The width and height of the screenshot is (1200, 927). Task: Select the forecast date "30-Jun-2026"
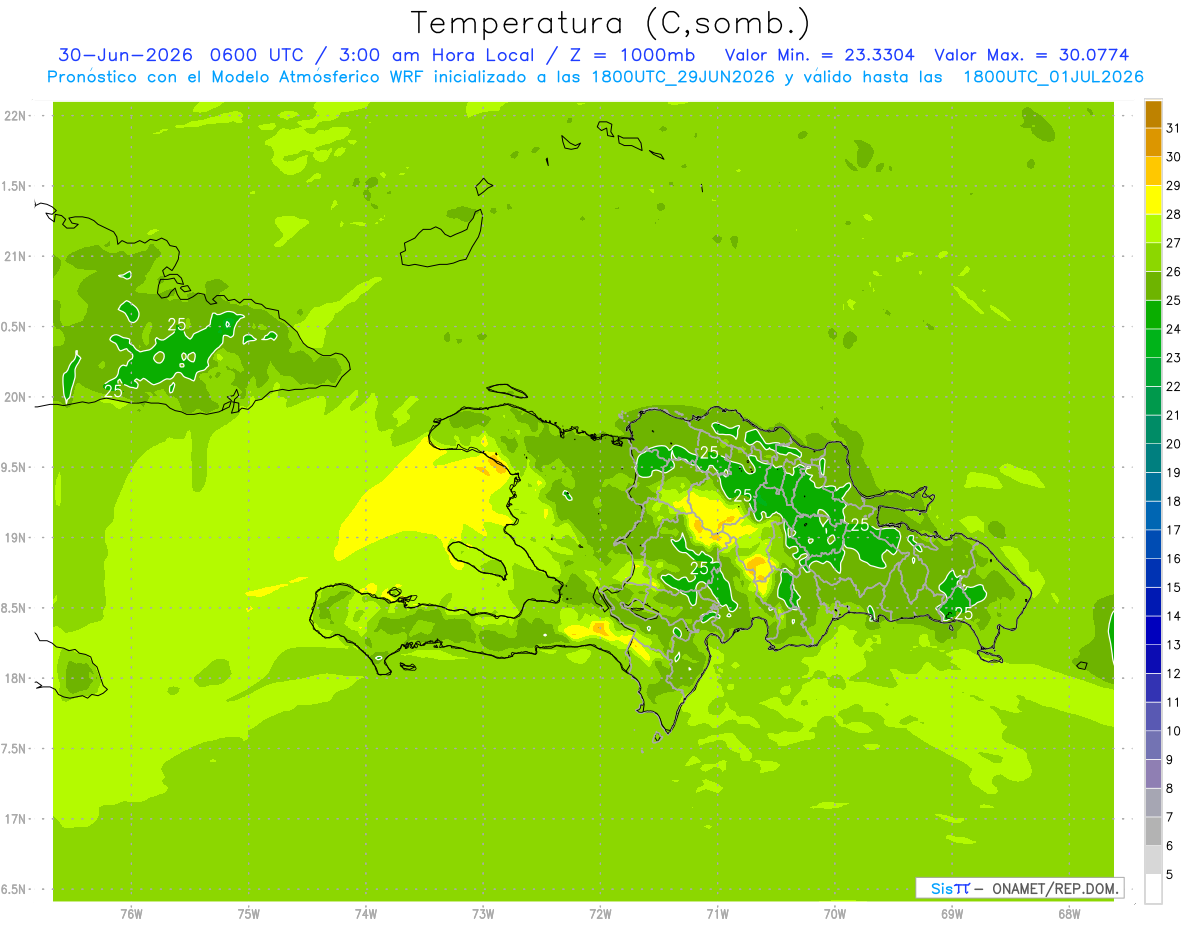click(125, 55)
